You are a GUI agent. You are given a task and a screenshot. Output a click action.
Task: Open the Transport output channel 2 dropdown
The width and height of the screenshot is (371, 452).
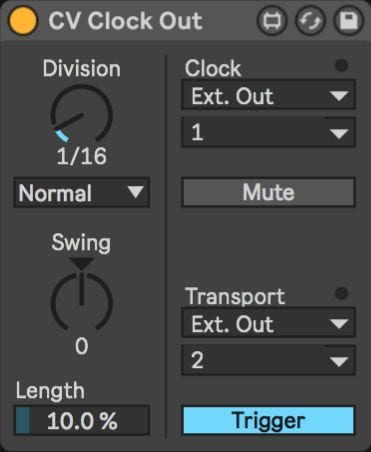point(269,360)
